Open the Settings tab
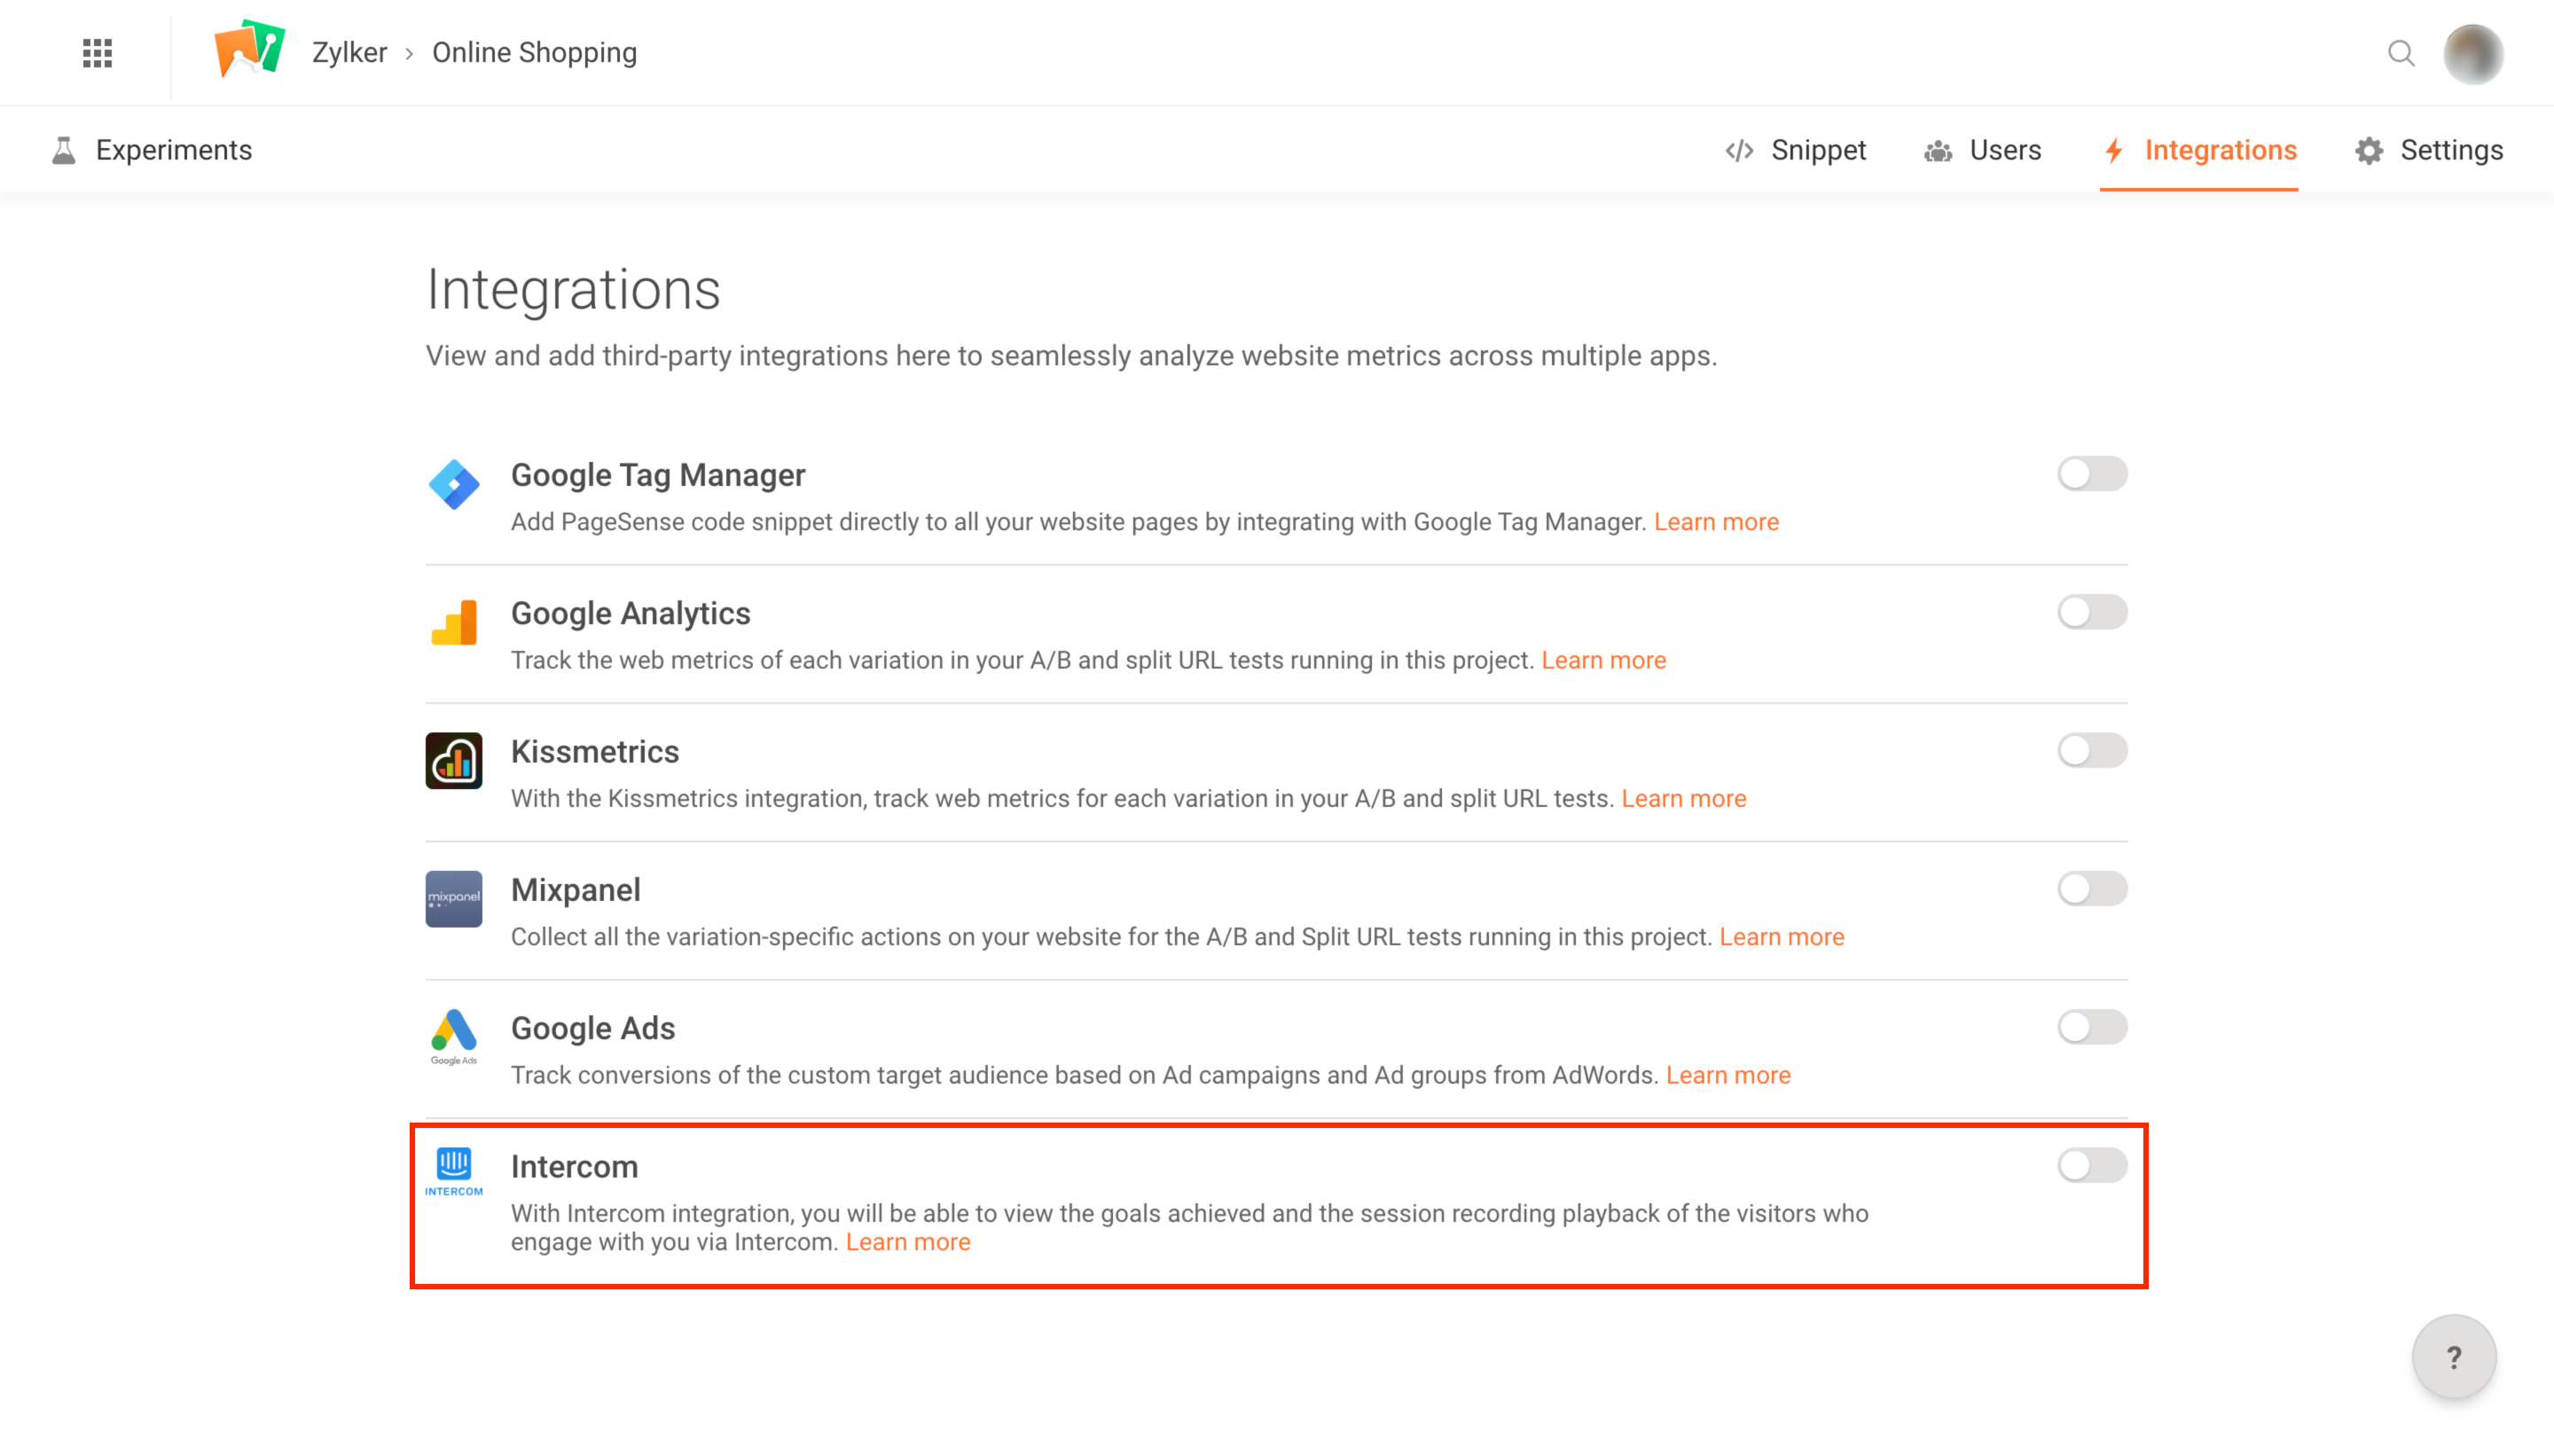2554x1456 pixels. point(2429,150)
